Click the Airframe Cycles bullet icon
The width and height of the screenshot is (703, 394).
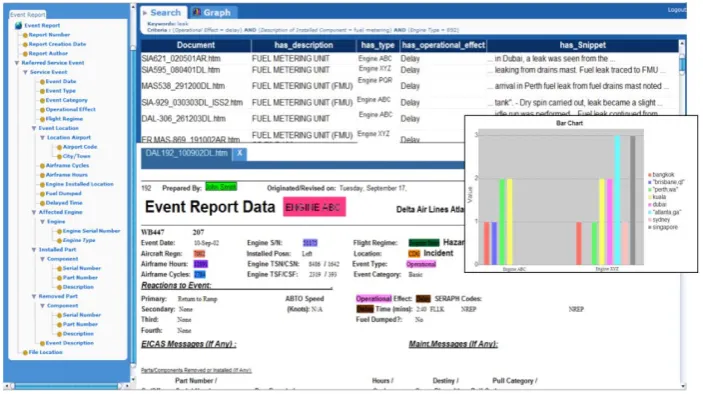coord(42,166)
